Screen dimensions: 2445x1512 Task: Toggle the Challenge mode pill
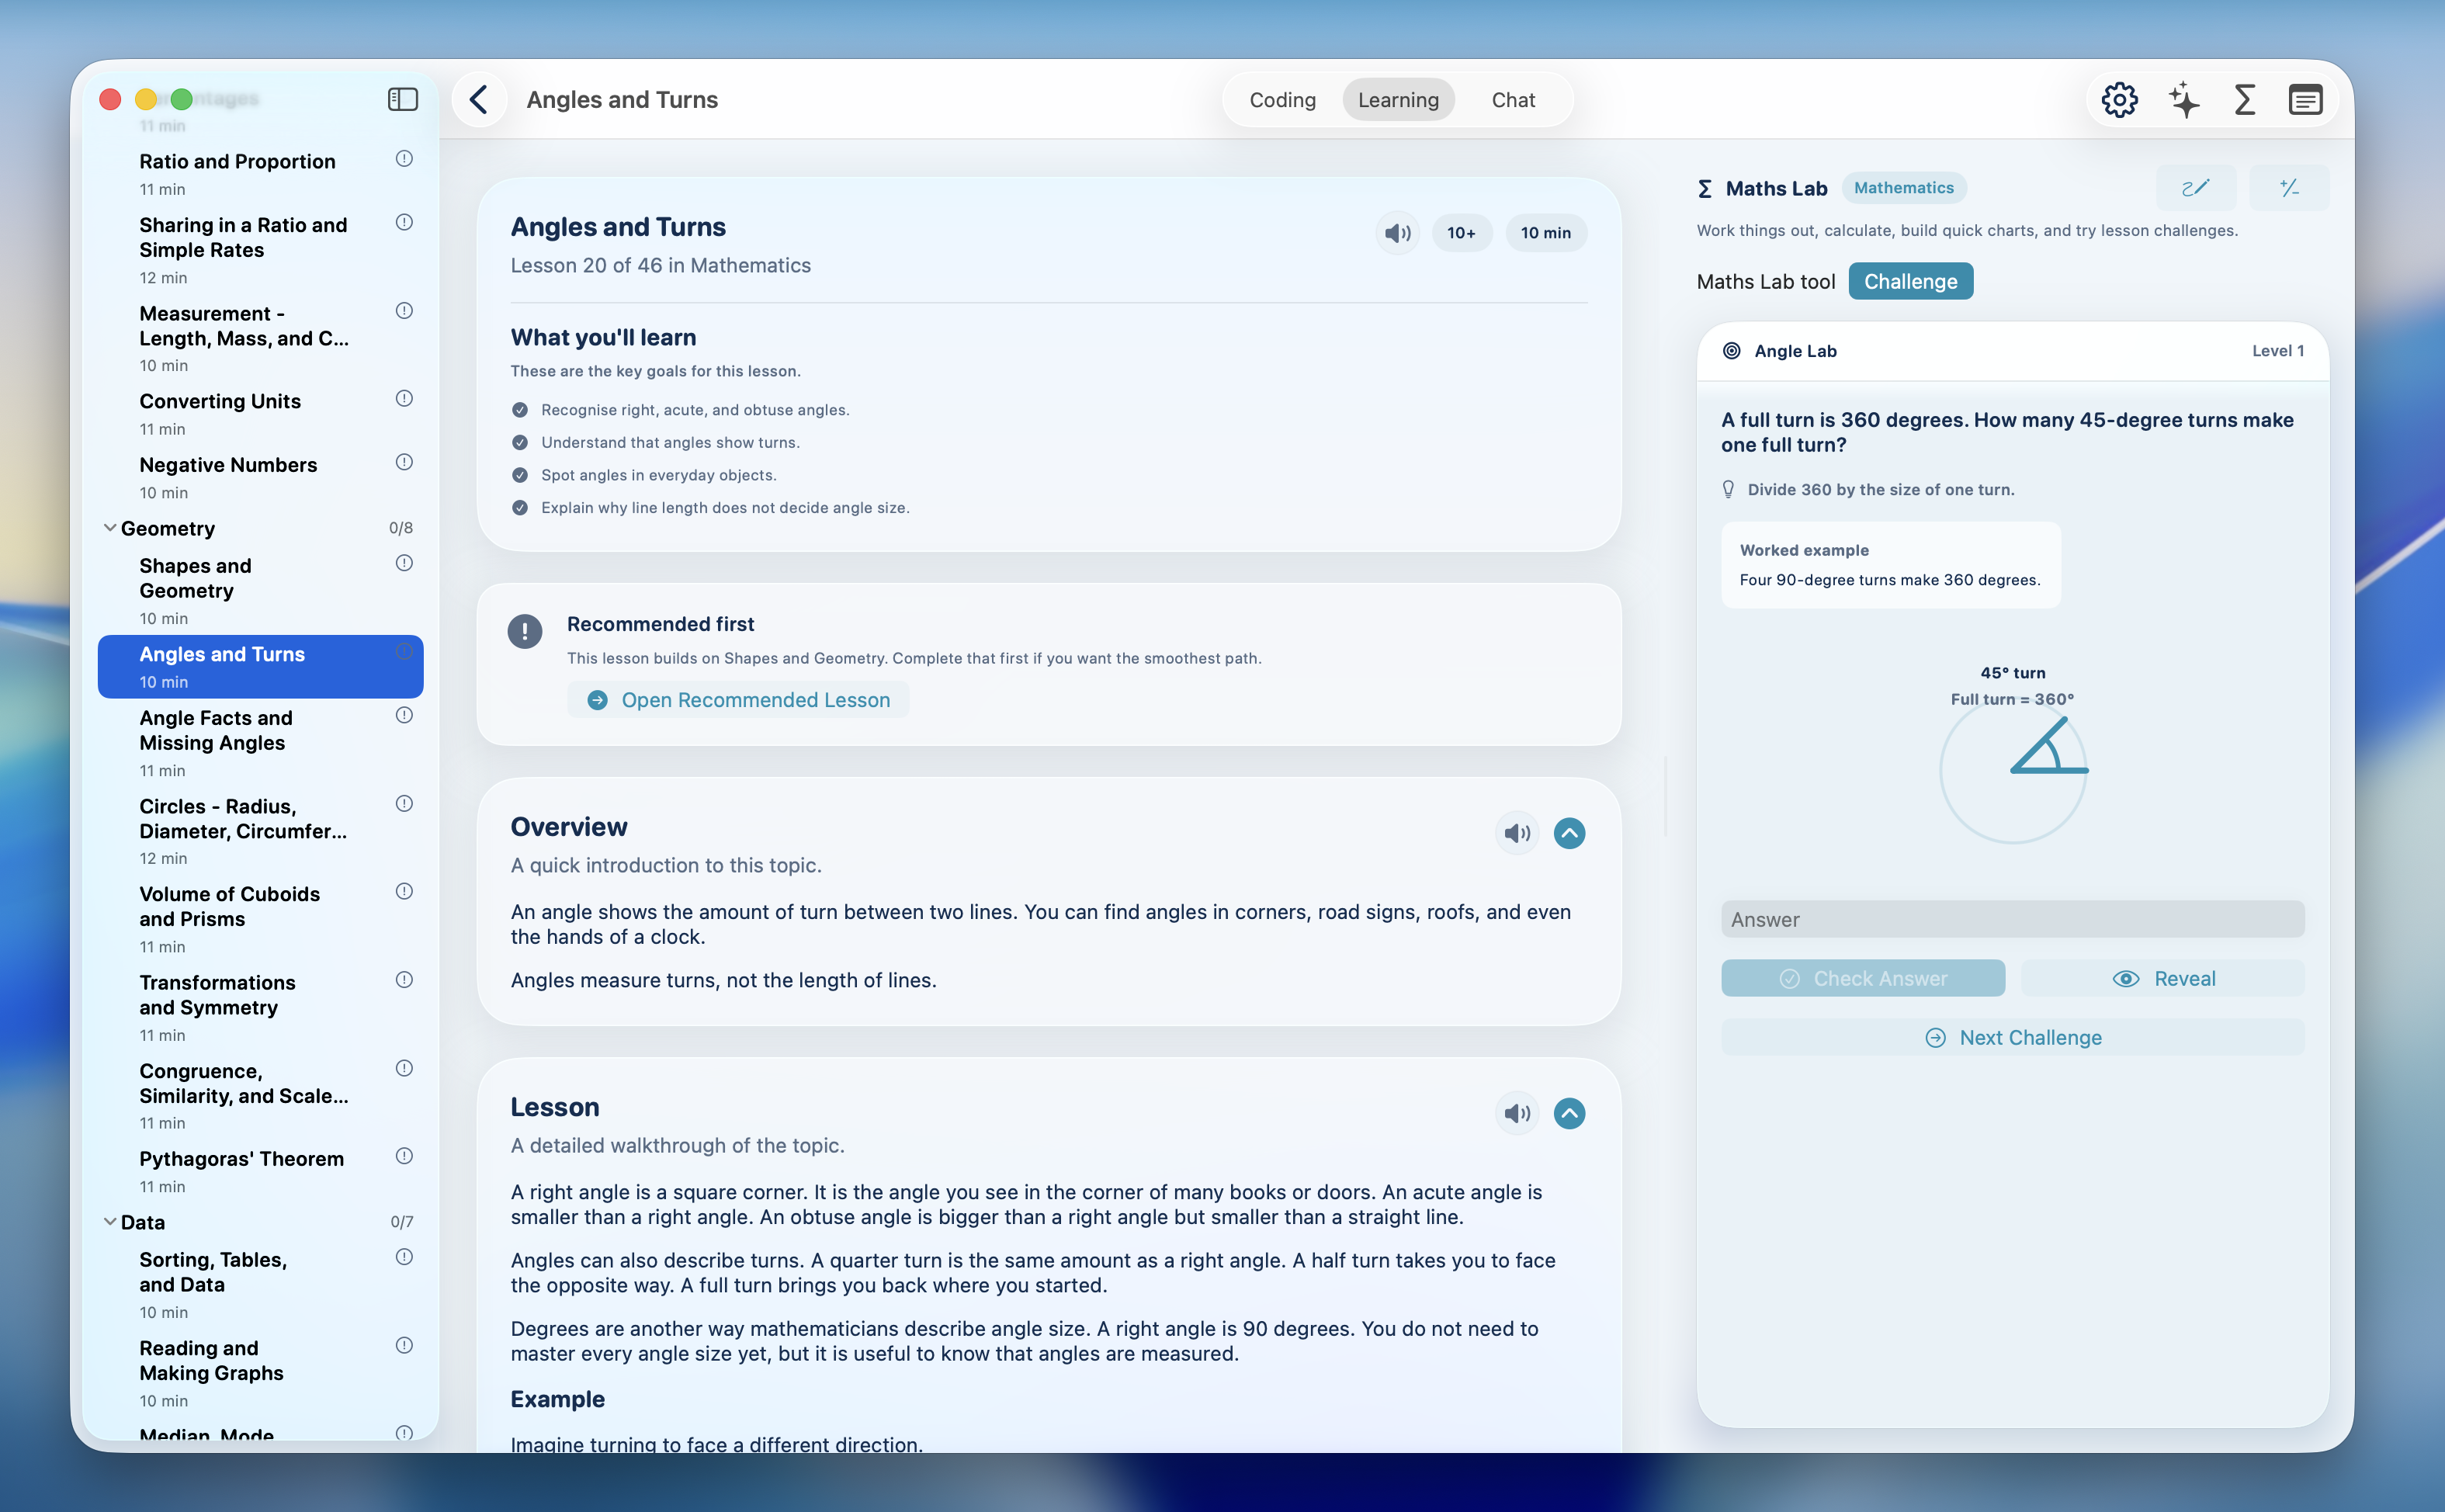pyautogui.click(x=1910, y=281)
